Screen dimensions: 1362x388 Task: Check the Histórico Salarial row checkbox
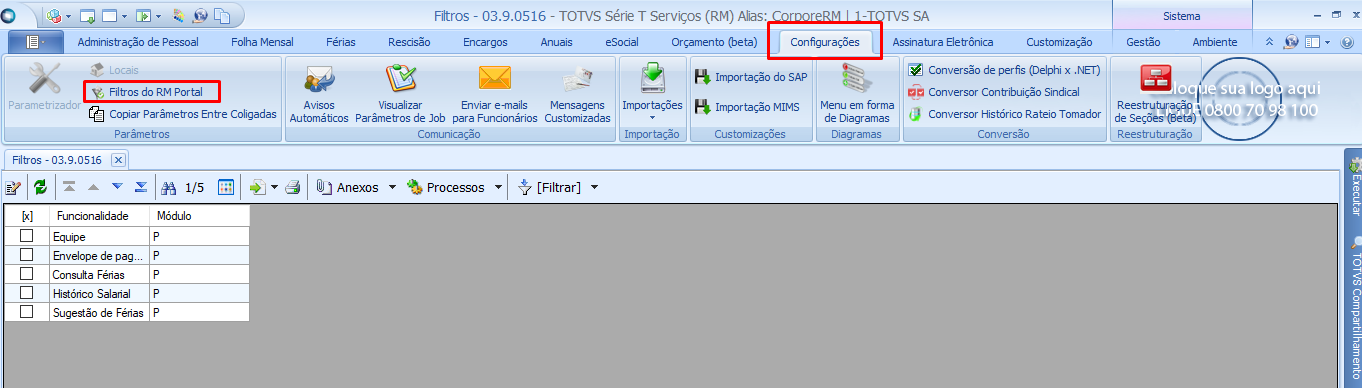pos(27,293)
